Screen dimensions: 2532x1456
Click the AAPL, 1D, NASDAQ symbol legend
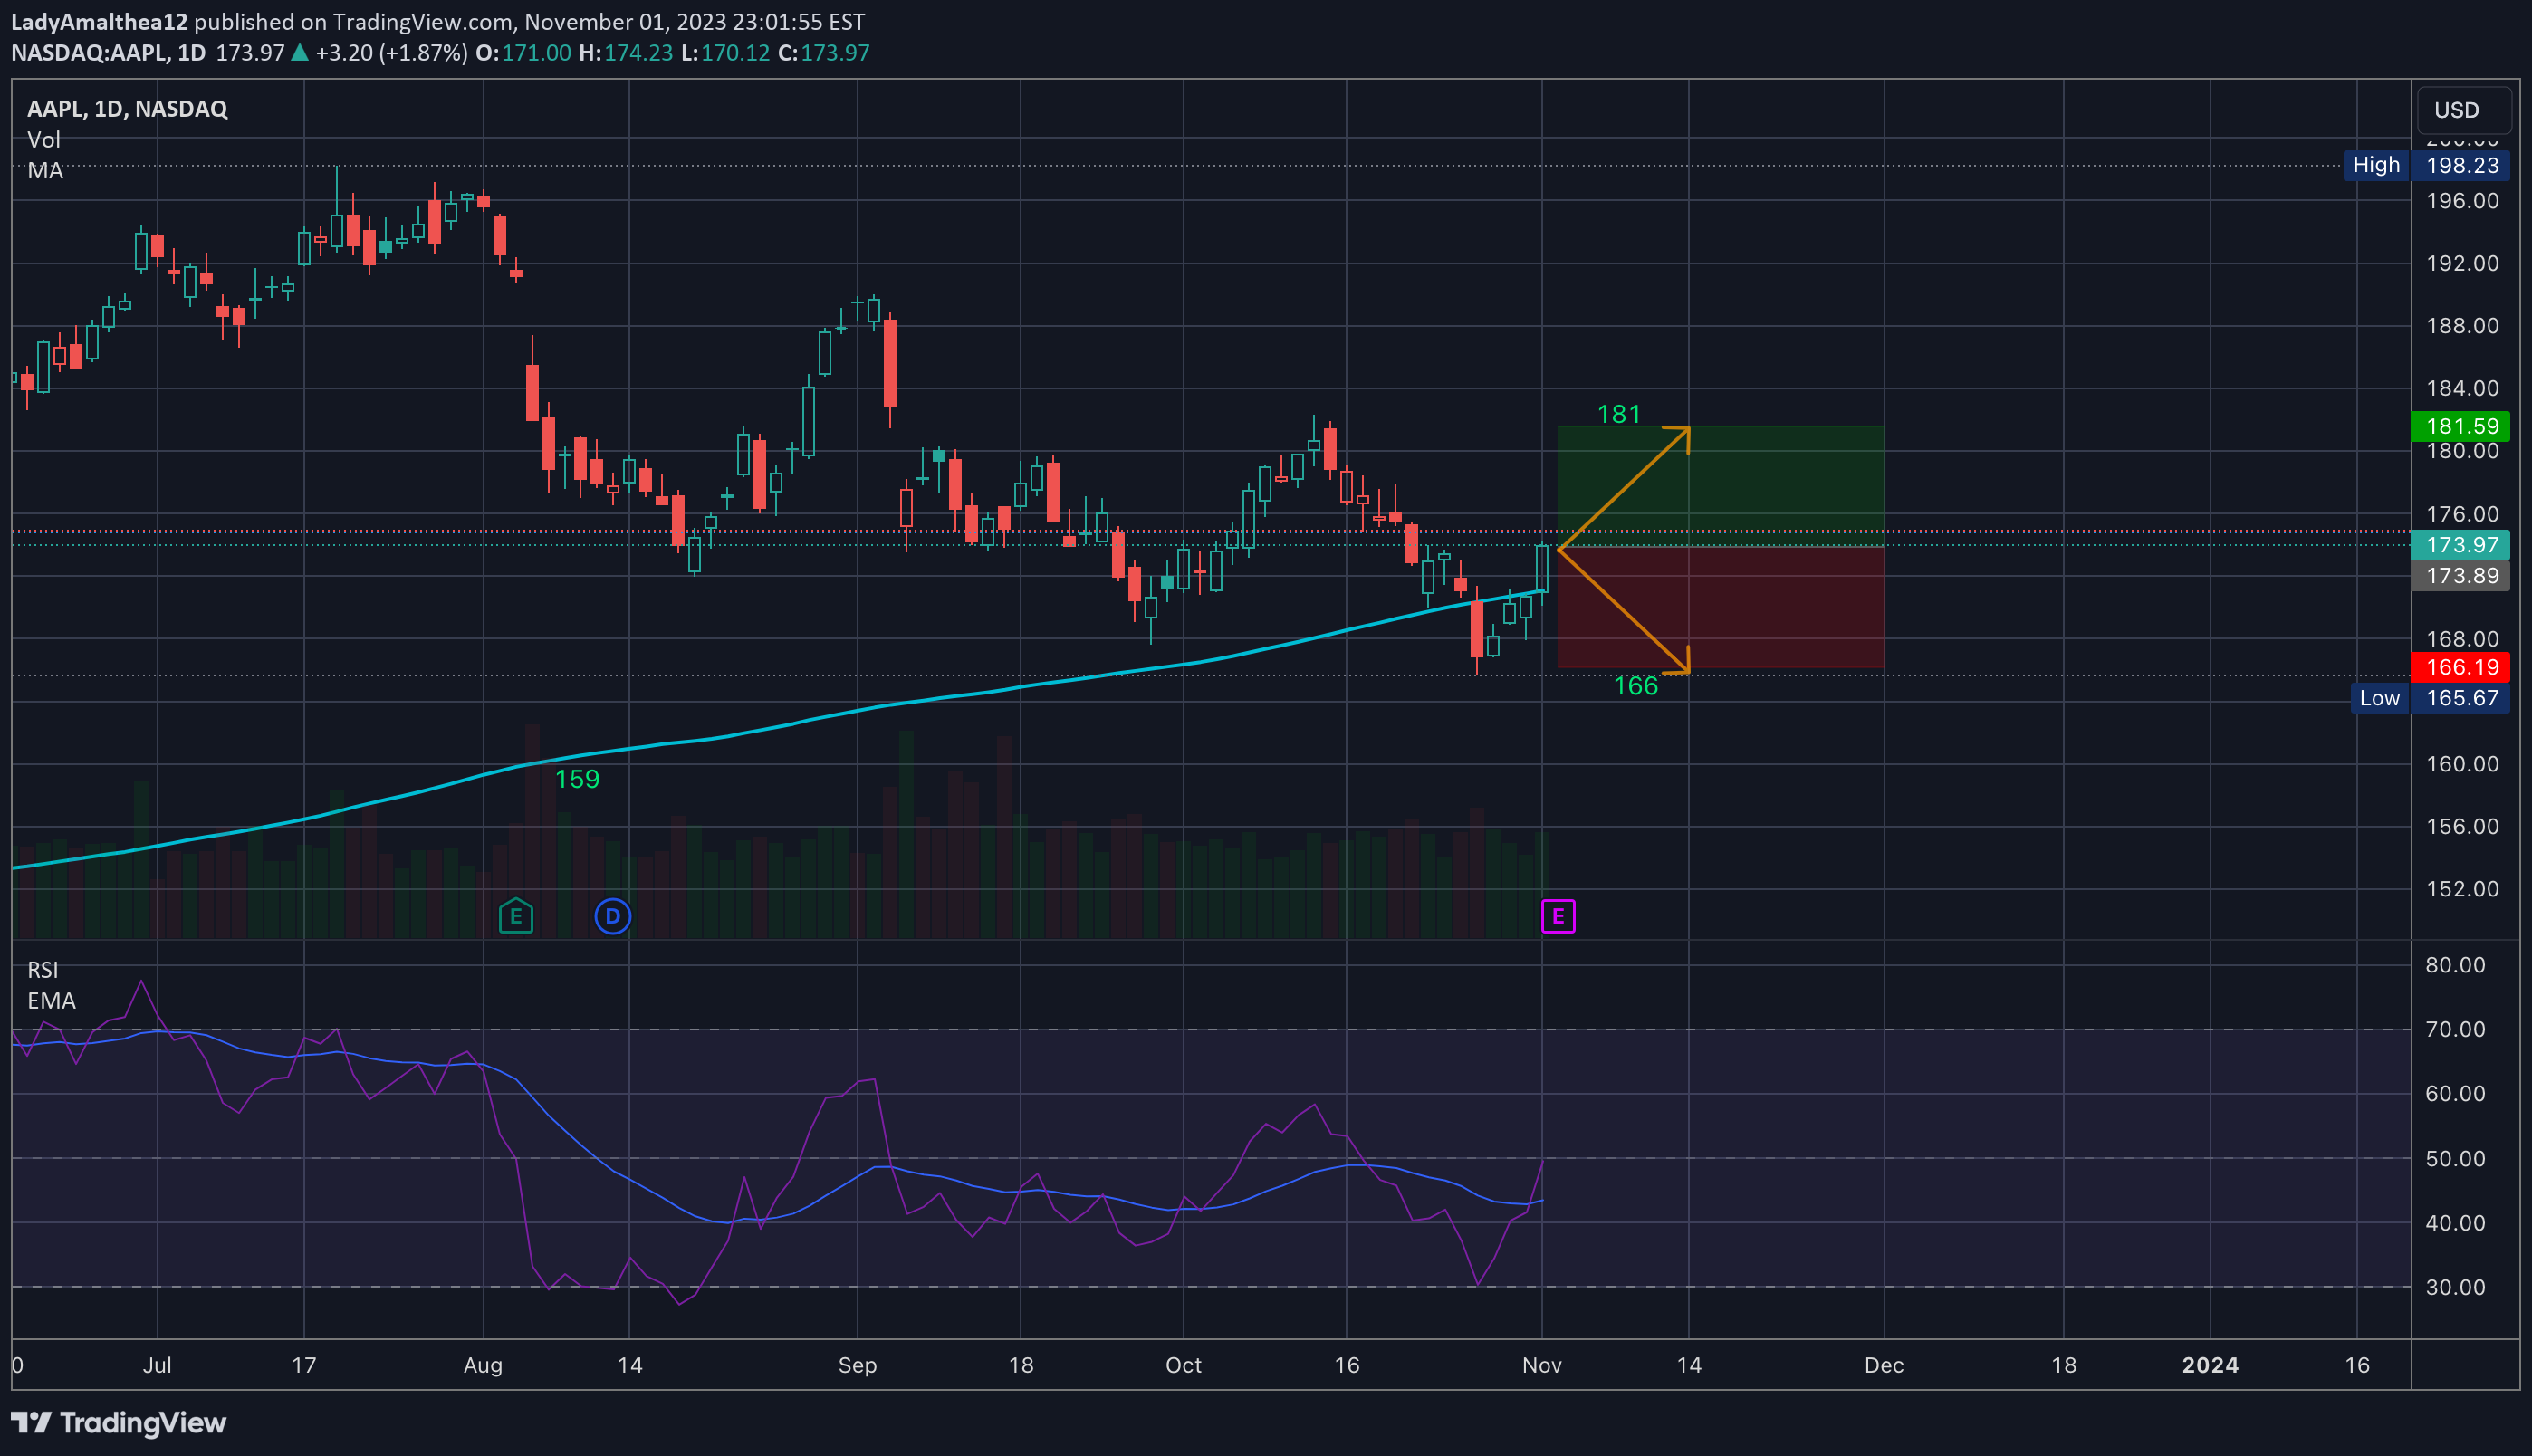pos(127,109)
